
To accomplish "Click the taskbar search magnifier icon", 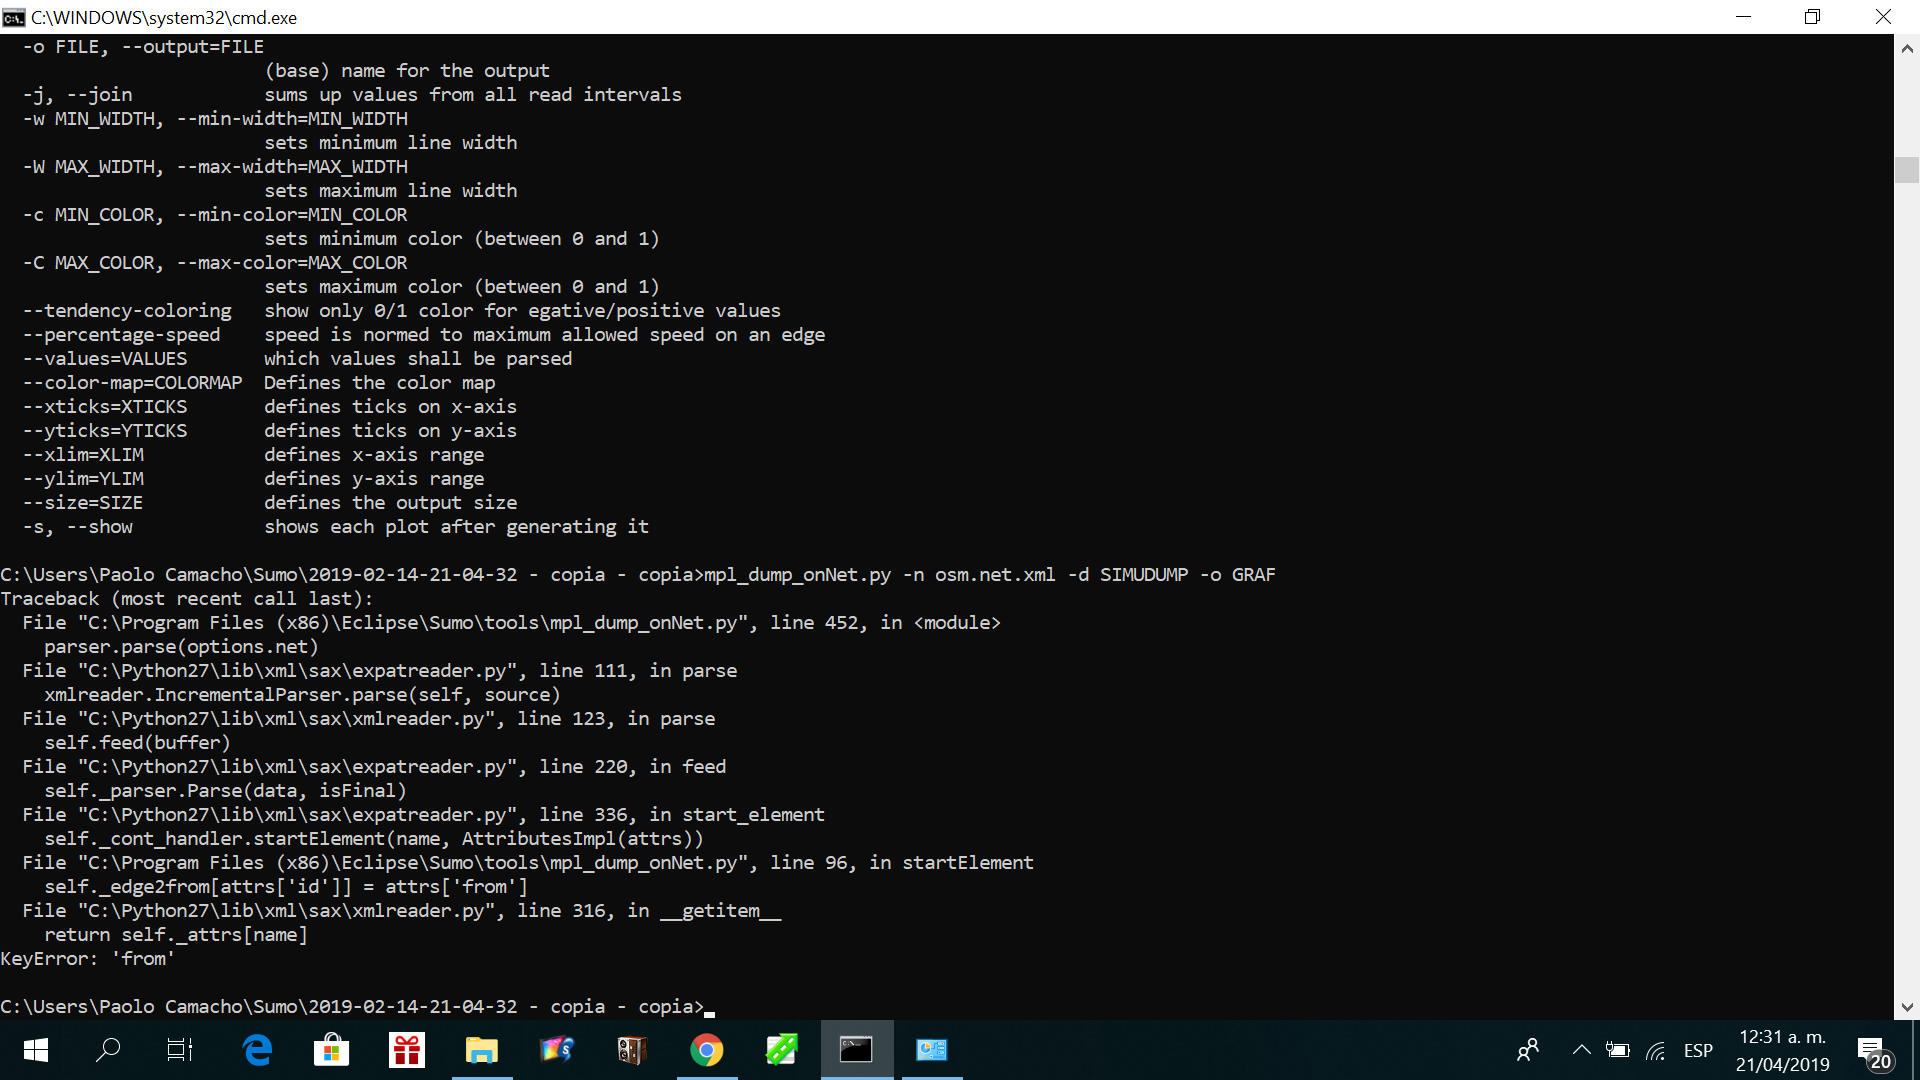I will pos(108,1050).
